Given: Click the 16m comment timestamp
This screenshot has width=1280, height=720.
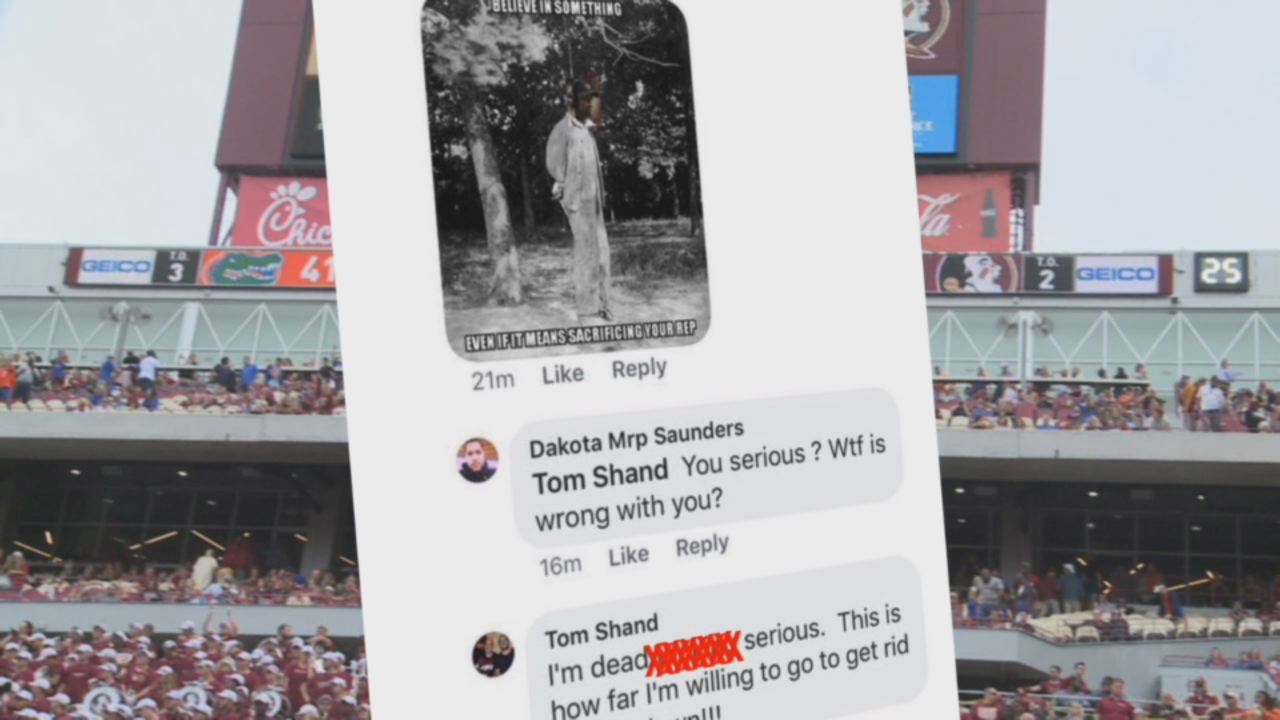Looking at the screenshot, I should click(560, 566).
